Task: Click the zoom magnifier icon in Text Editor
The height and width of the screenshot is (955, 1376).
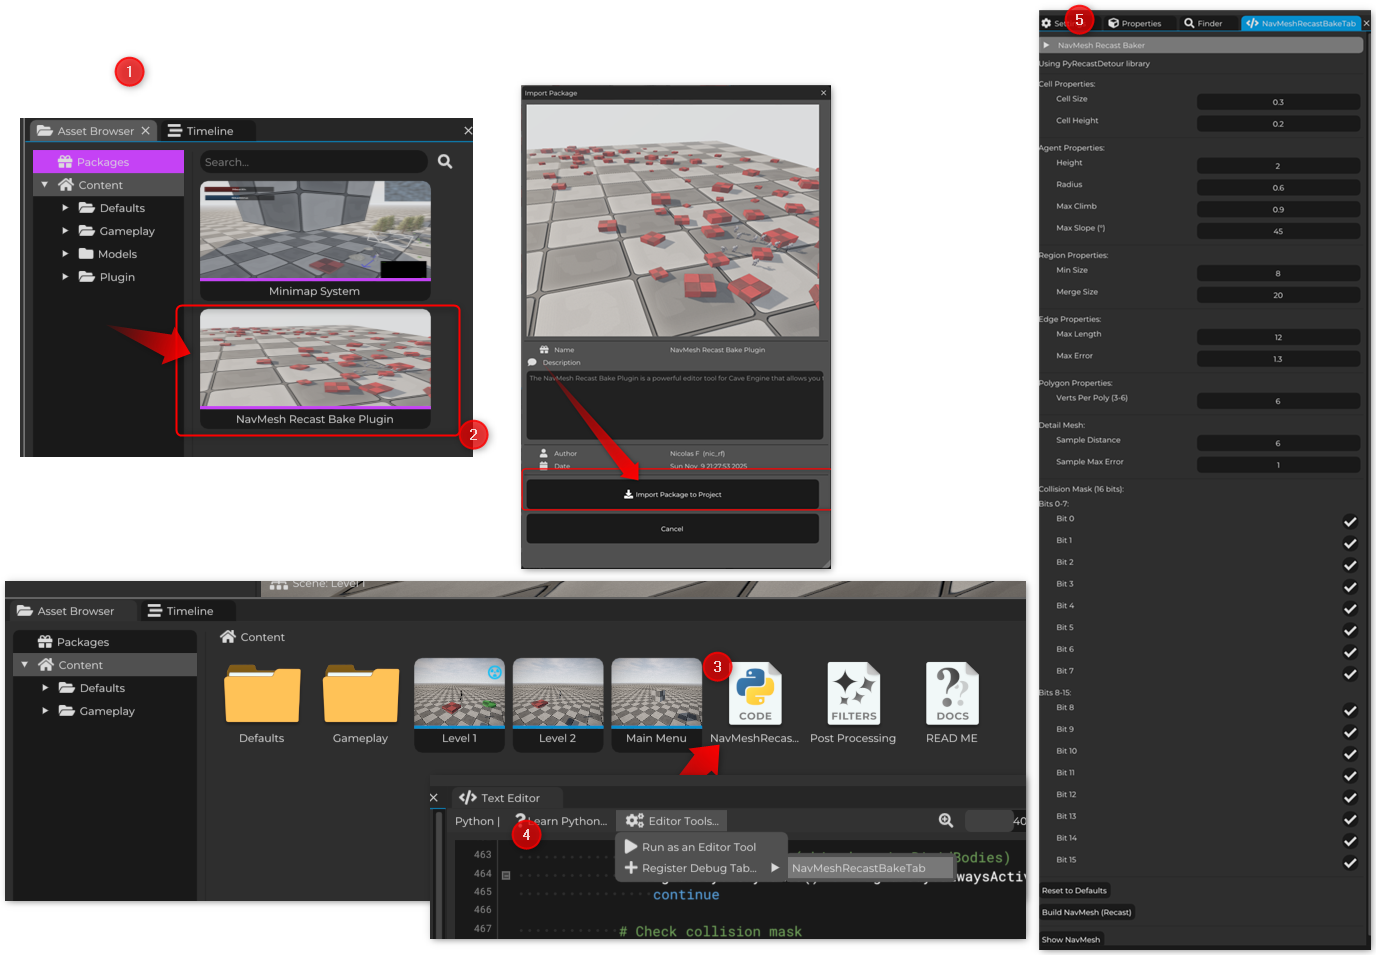Action: pos(946,821)
